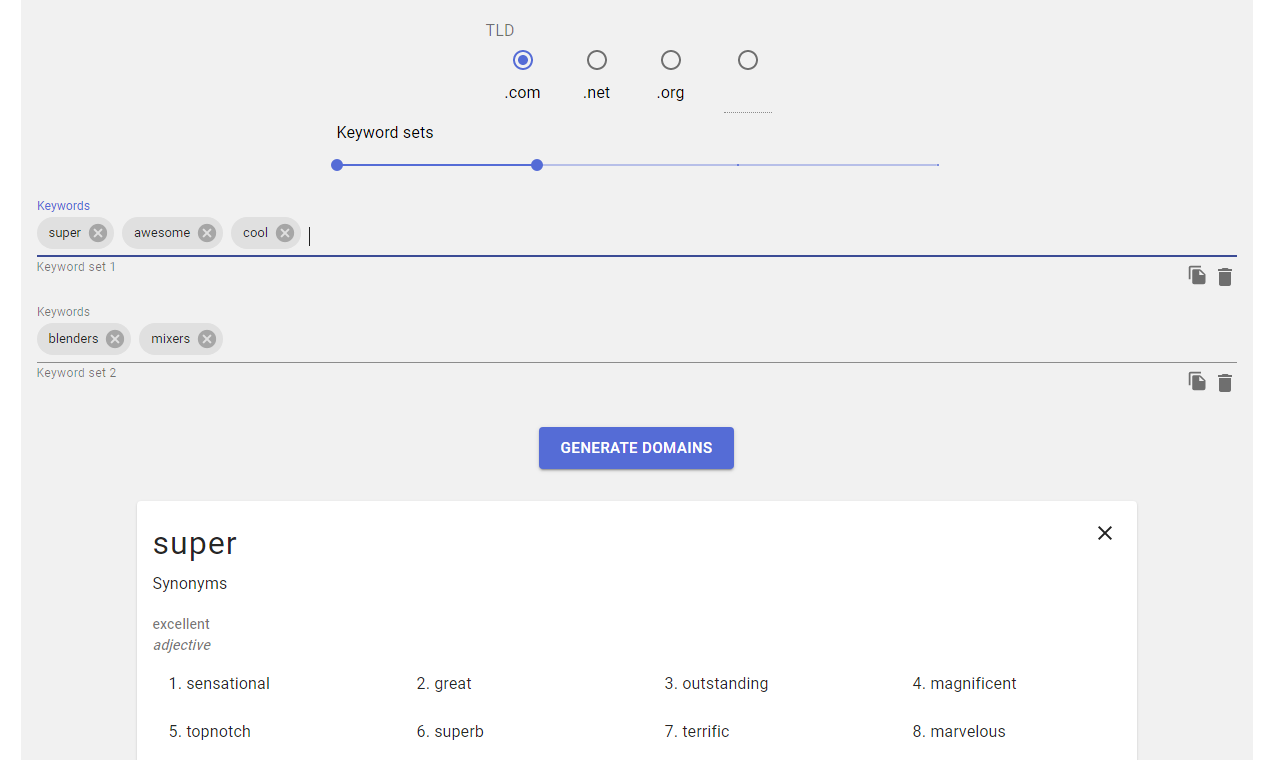Click the Keyword sets slider handle

pos(537,165)
